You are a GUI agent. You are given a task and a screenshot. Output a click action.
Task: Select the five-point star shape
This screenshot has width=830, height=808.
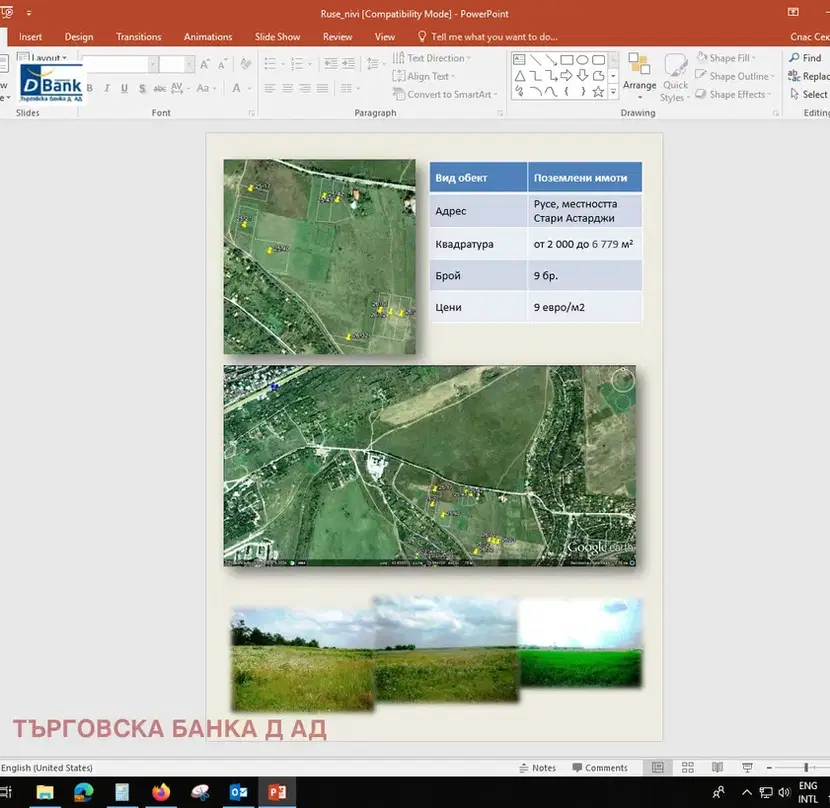click(598, 92)
